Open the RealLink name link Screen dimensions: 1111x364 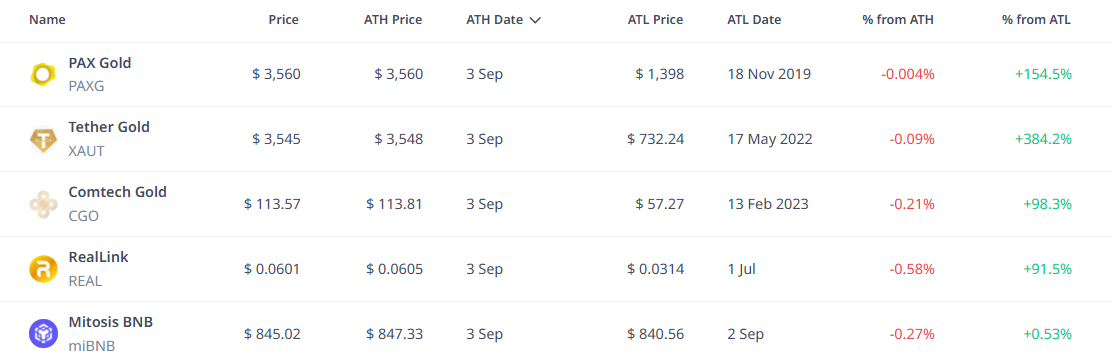(98, 257)
